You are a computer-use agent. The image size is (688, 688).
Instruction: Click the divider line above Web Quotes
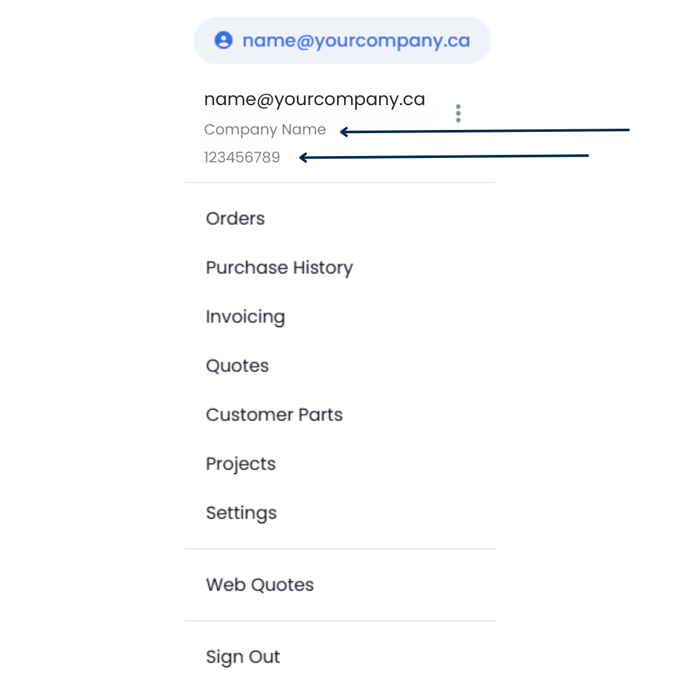coord(340,548)
